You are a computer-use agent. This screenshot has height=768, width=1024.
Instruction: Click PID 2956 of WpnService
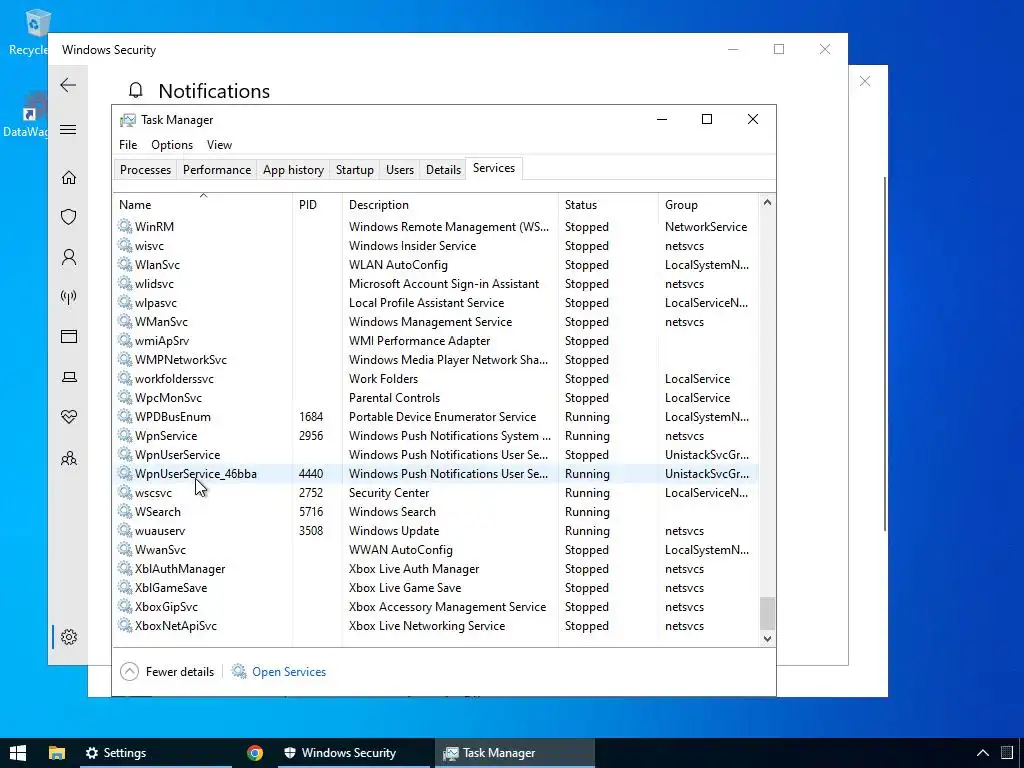[x=311, y=436]
